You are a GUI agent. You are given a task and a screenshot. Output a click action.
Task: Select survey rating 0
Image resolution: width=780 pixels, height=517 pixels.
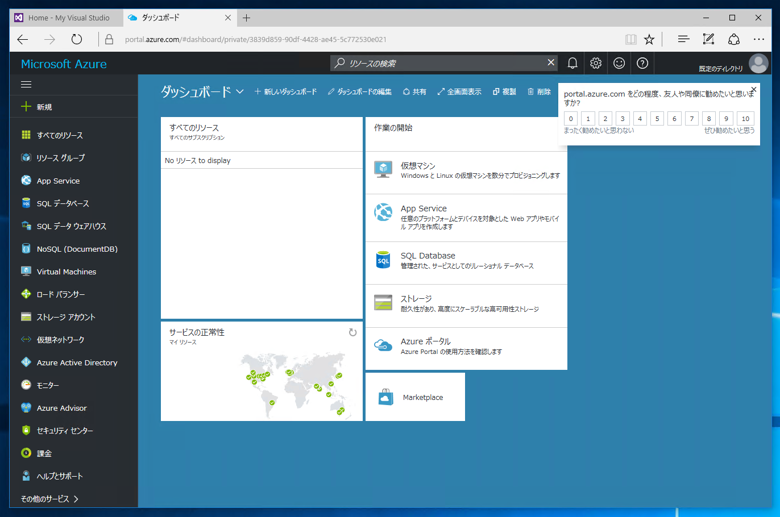[571, 118]
